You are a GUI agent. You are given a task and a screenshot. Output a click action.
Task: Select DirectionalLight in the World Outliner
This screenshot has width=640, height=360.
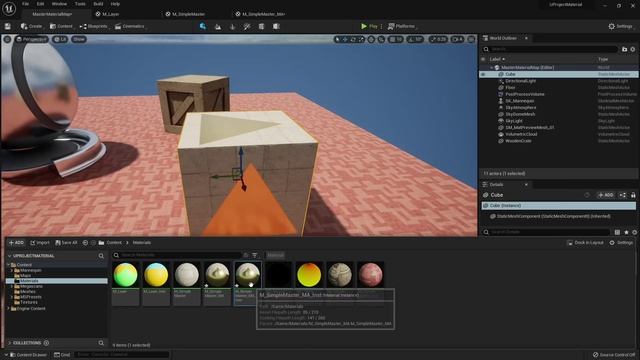[x=520, y=81]
